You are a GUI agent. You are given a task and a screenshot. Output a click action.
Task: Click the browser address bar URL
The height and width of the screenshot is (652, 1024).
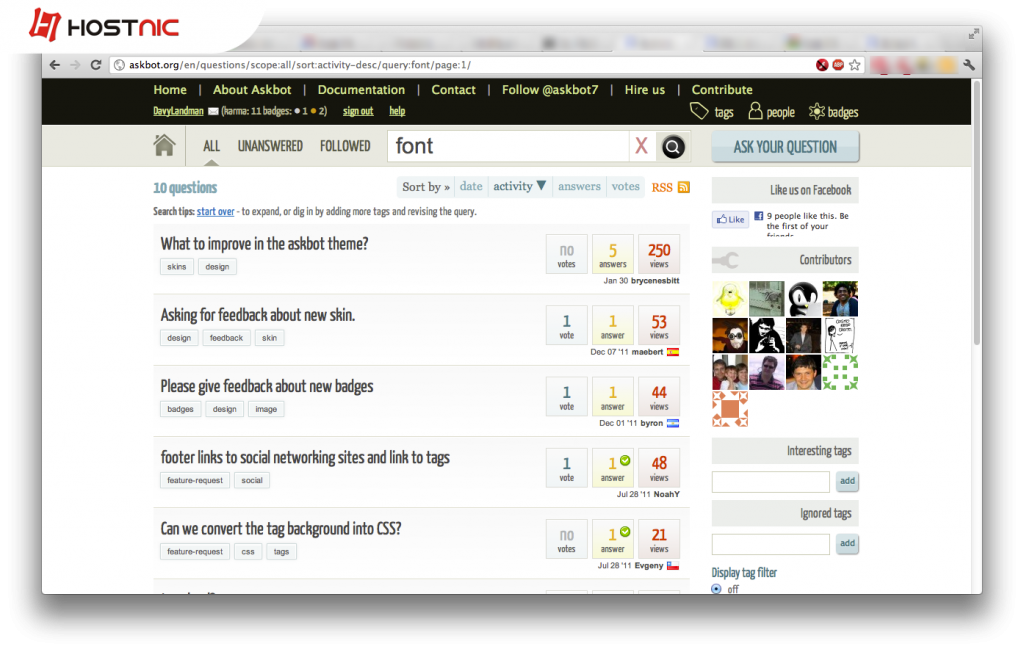coord(300,65)
